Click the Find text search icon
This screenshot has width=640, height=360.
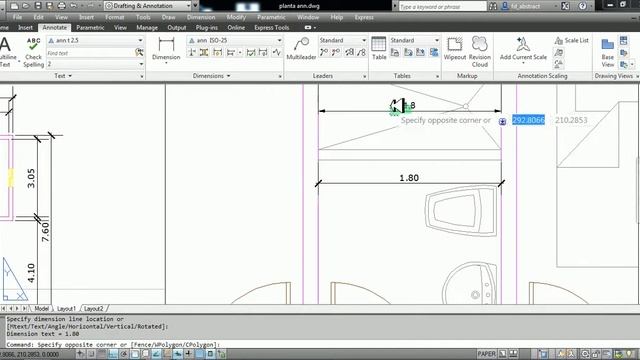pyautogui.click(x=139, y=53)
